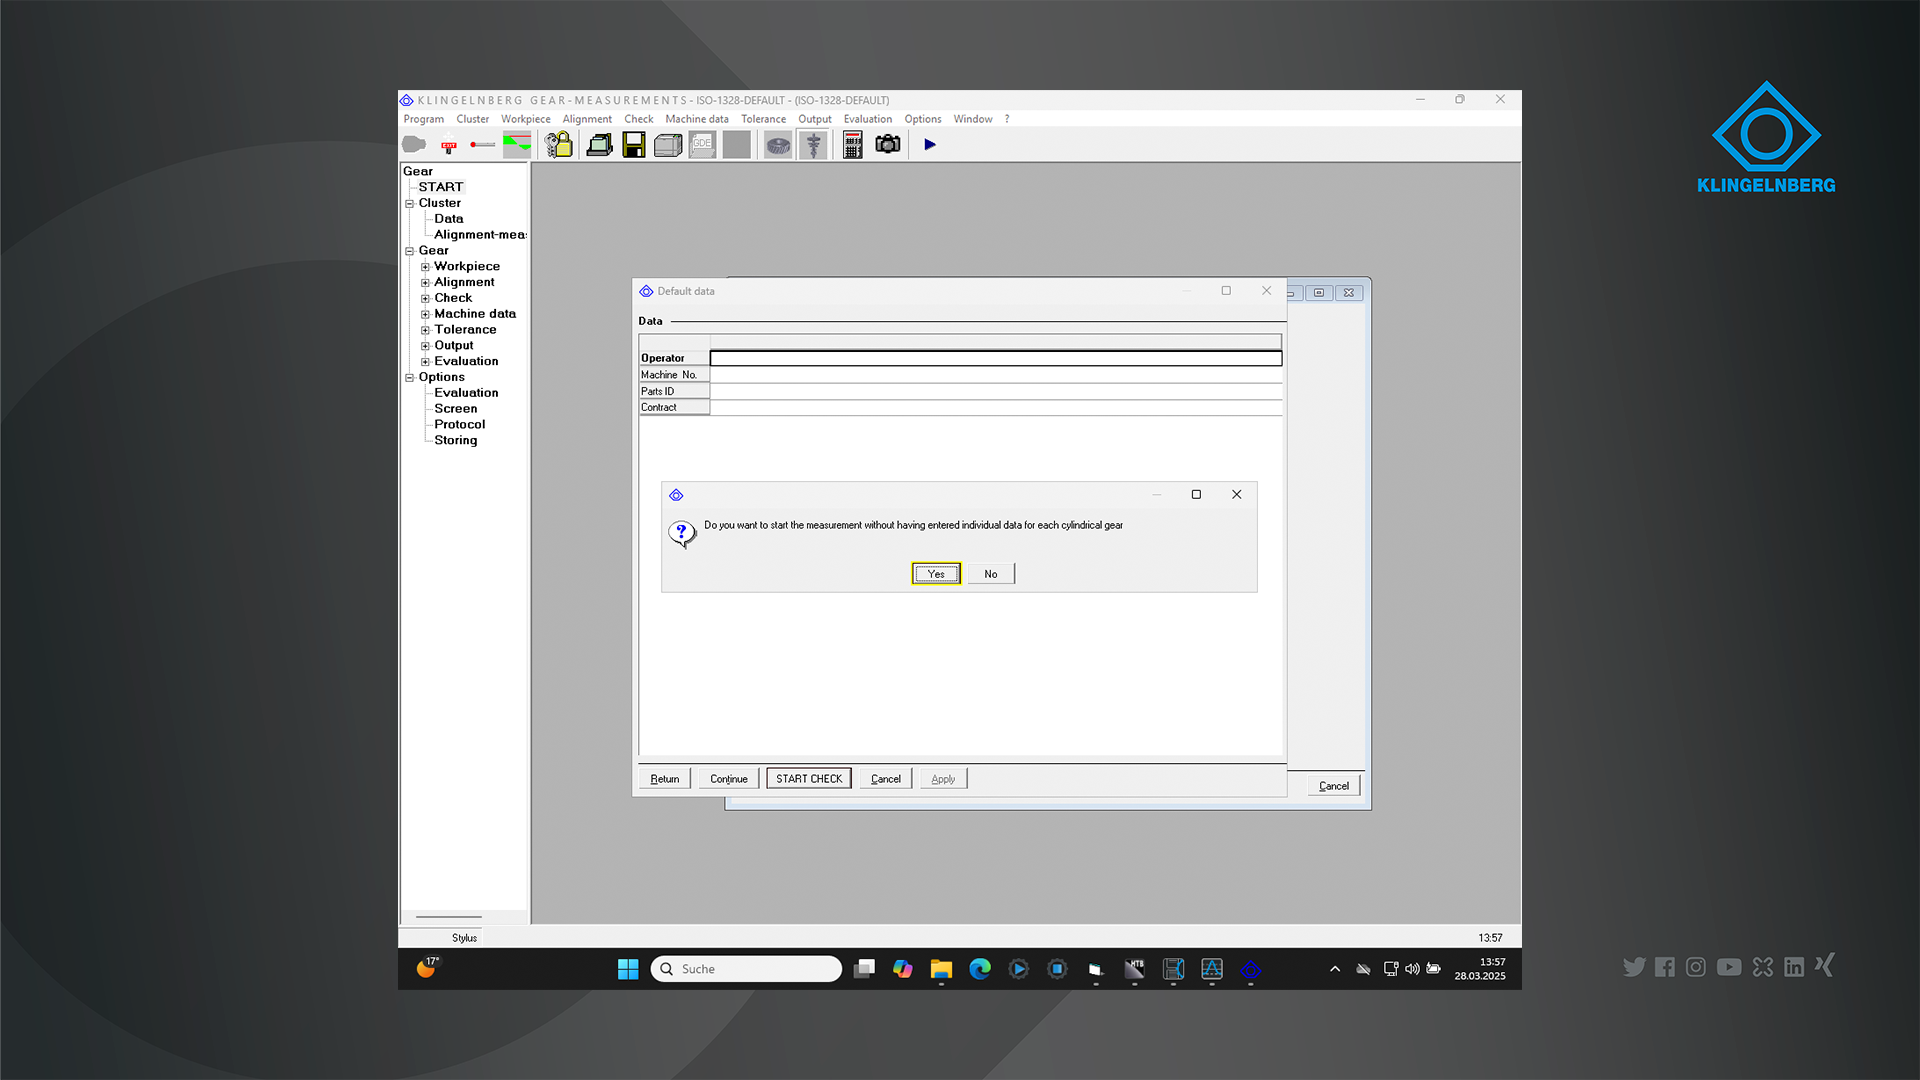Collapse the Cluster tree node

[410, 203]
